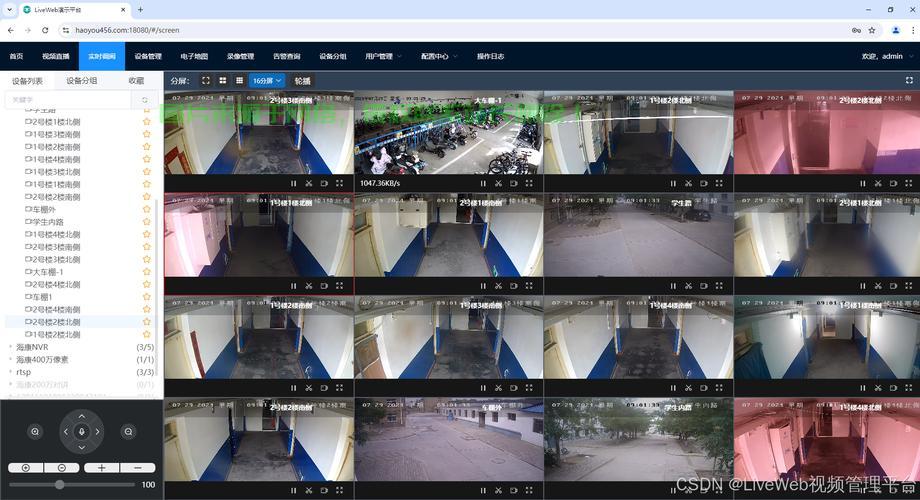Favorite the 大车棚-1 camera star
920x500 pixels.
pos(147,272)
